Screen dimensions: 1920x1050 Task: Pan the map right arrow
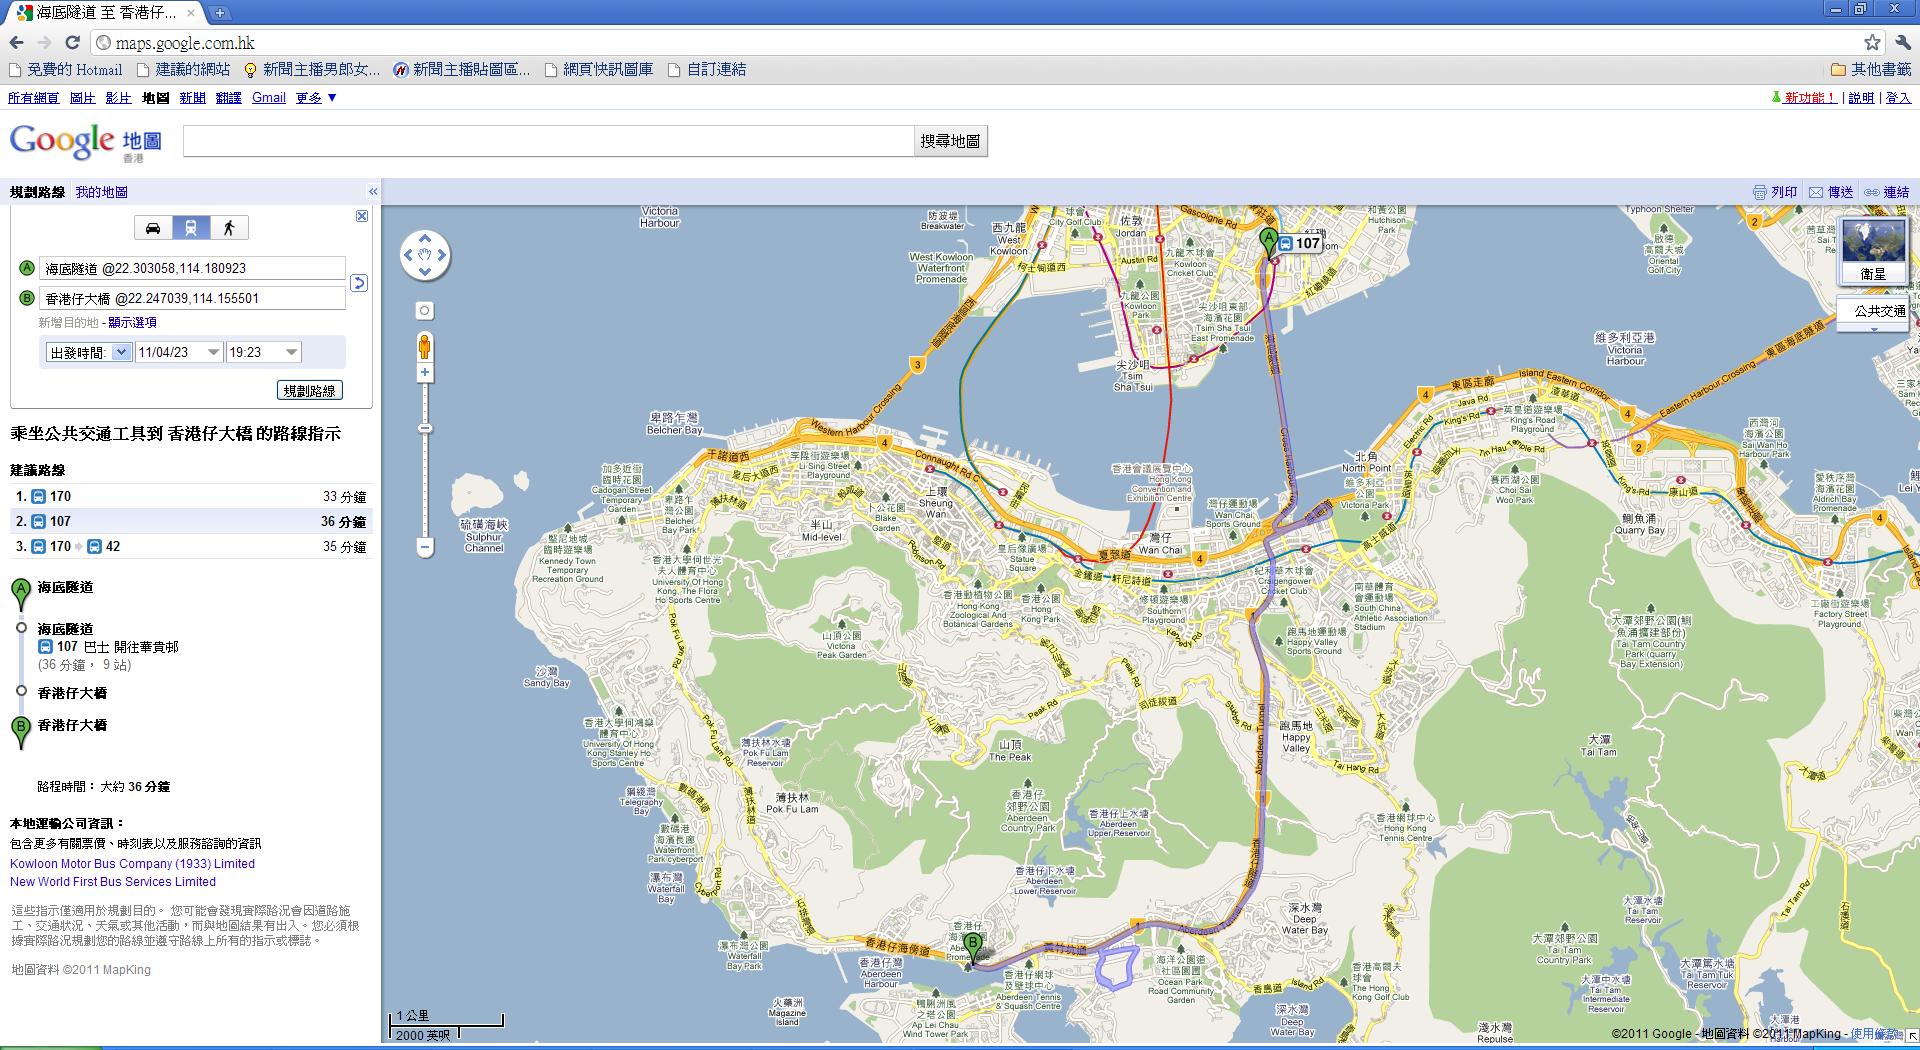(x=441, y=255)
